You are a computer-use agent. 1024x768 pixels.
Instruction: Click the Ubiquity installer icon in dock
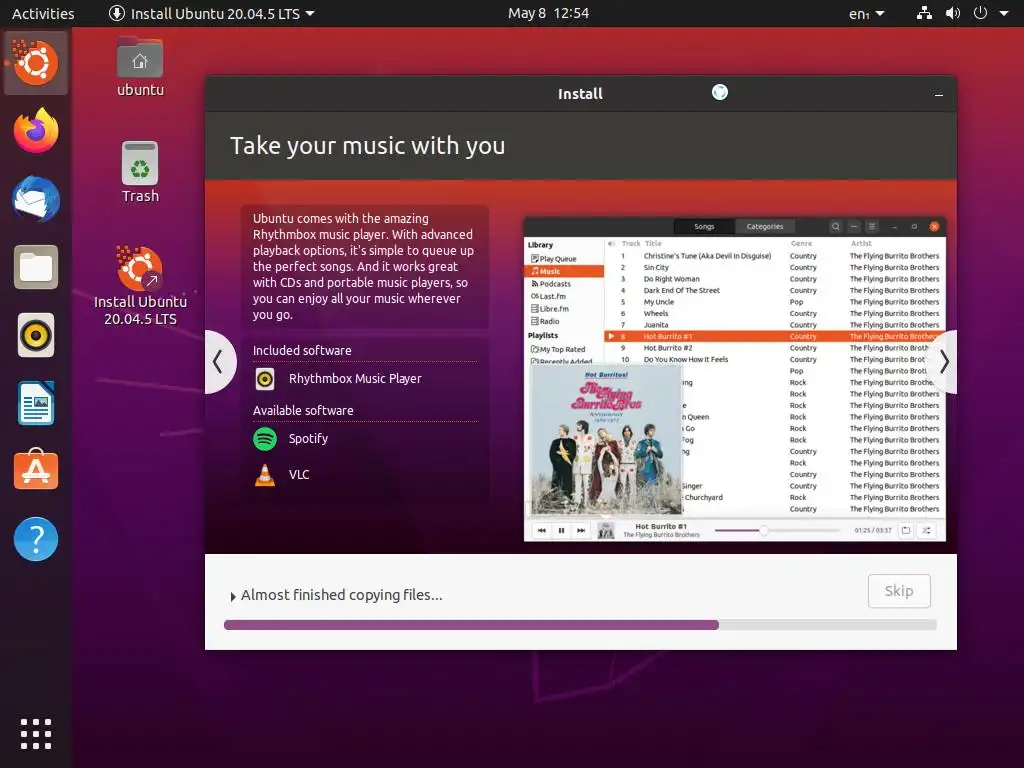point(36,63)
